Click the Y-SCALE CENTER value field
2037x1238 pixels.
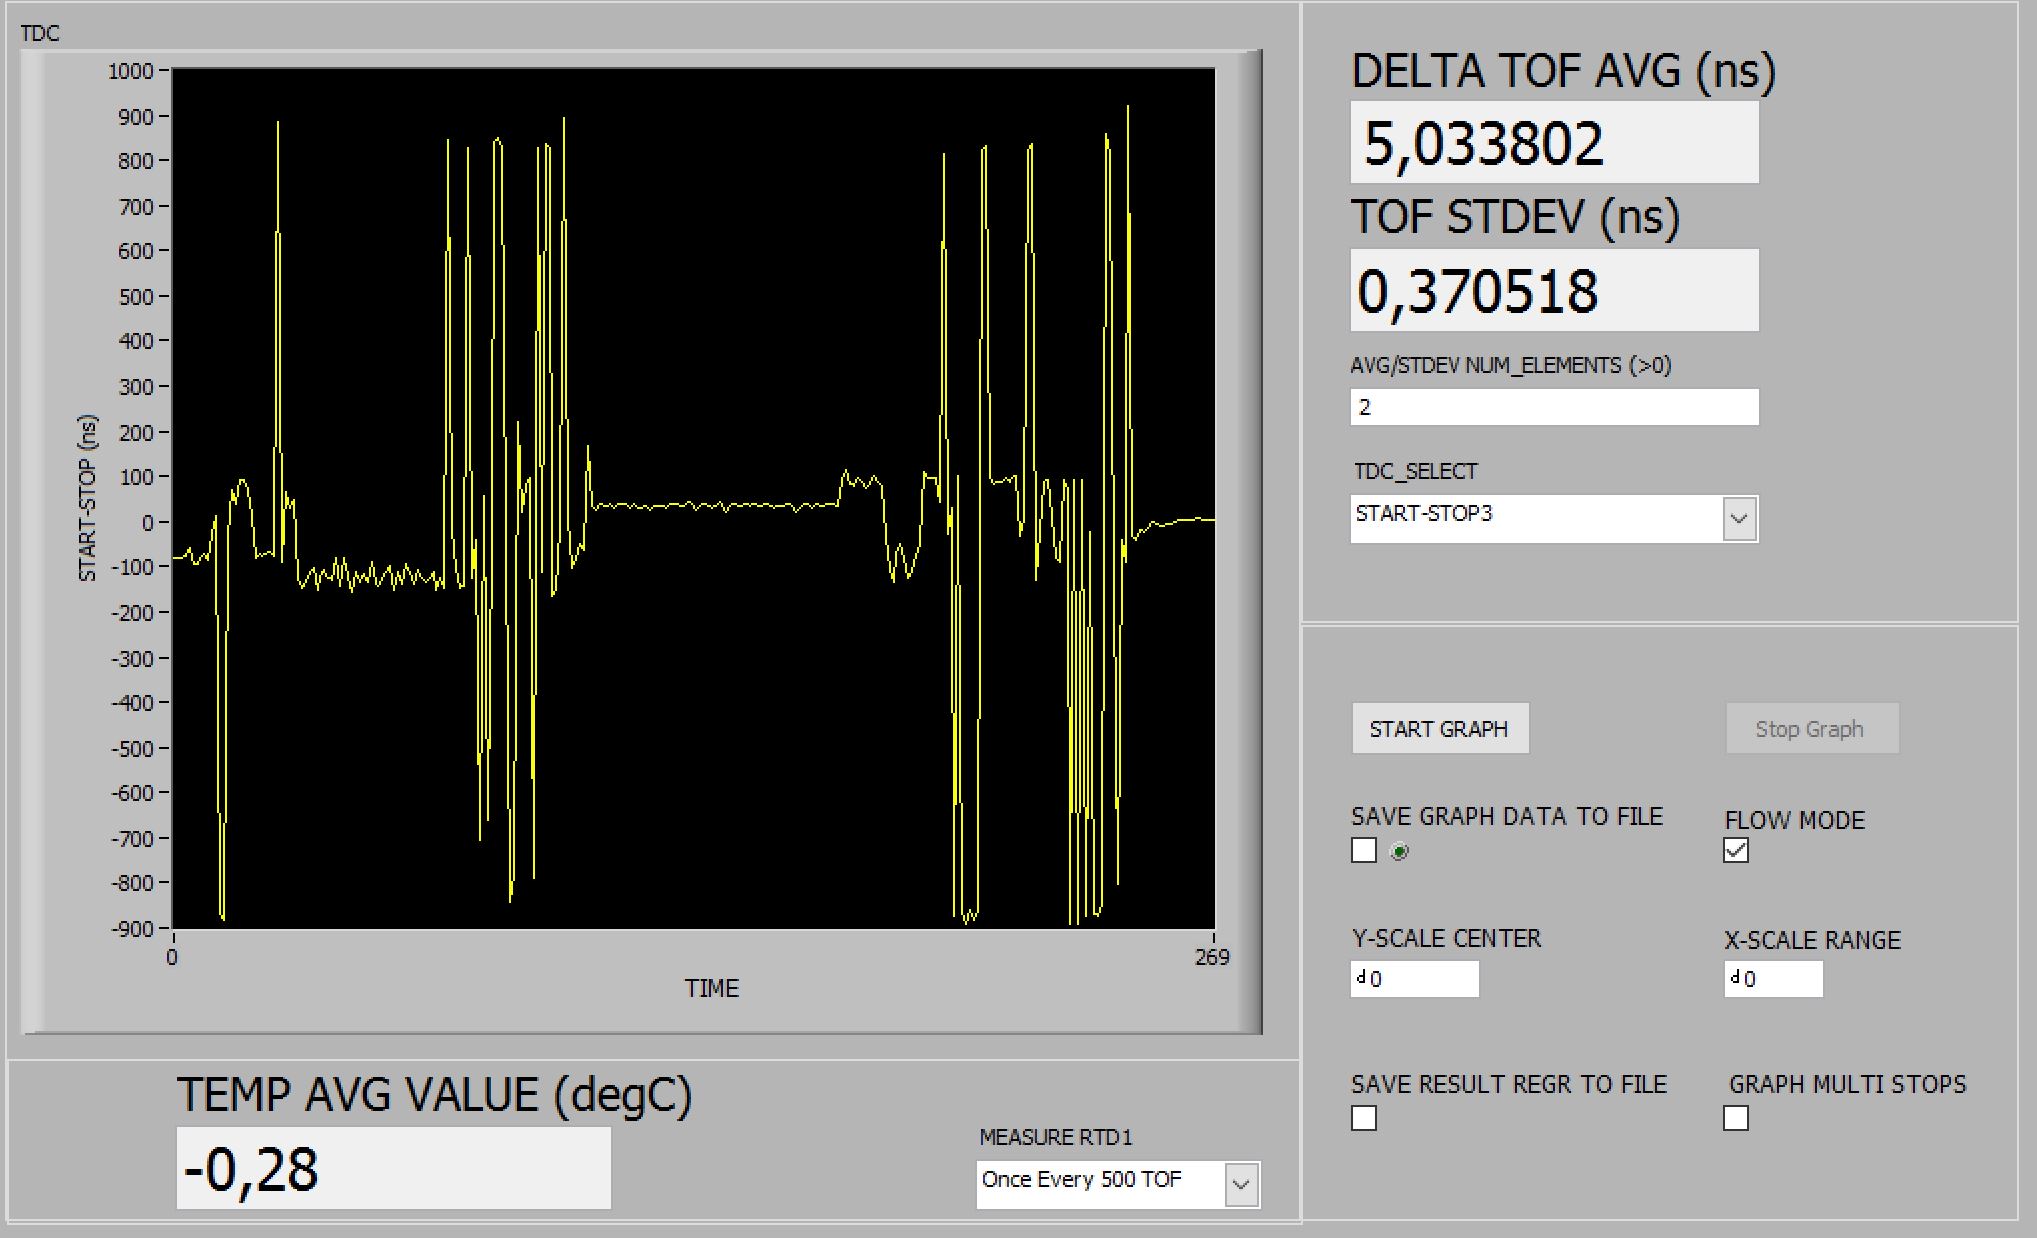click(1420, 979)
